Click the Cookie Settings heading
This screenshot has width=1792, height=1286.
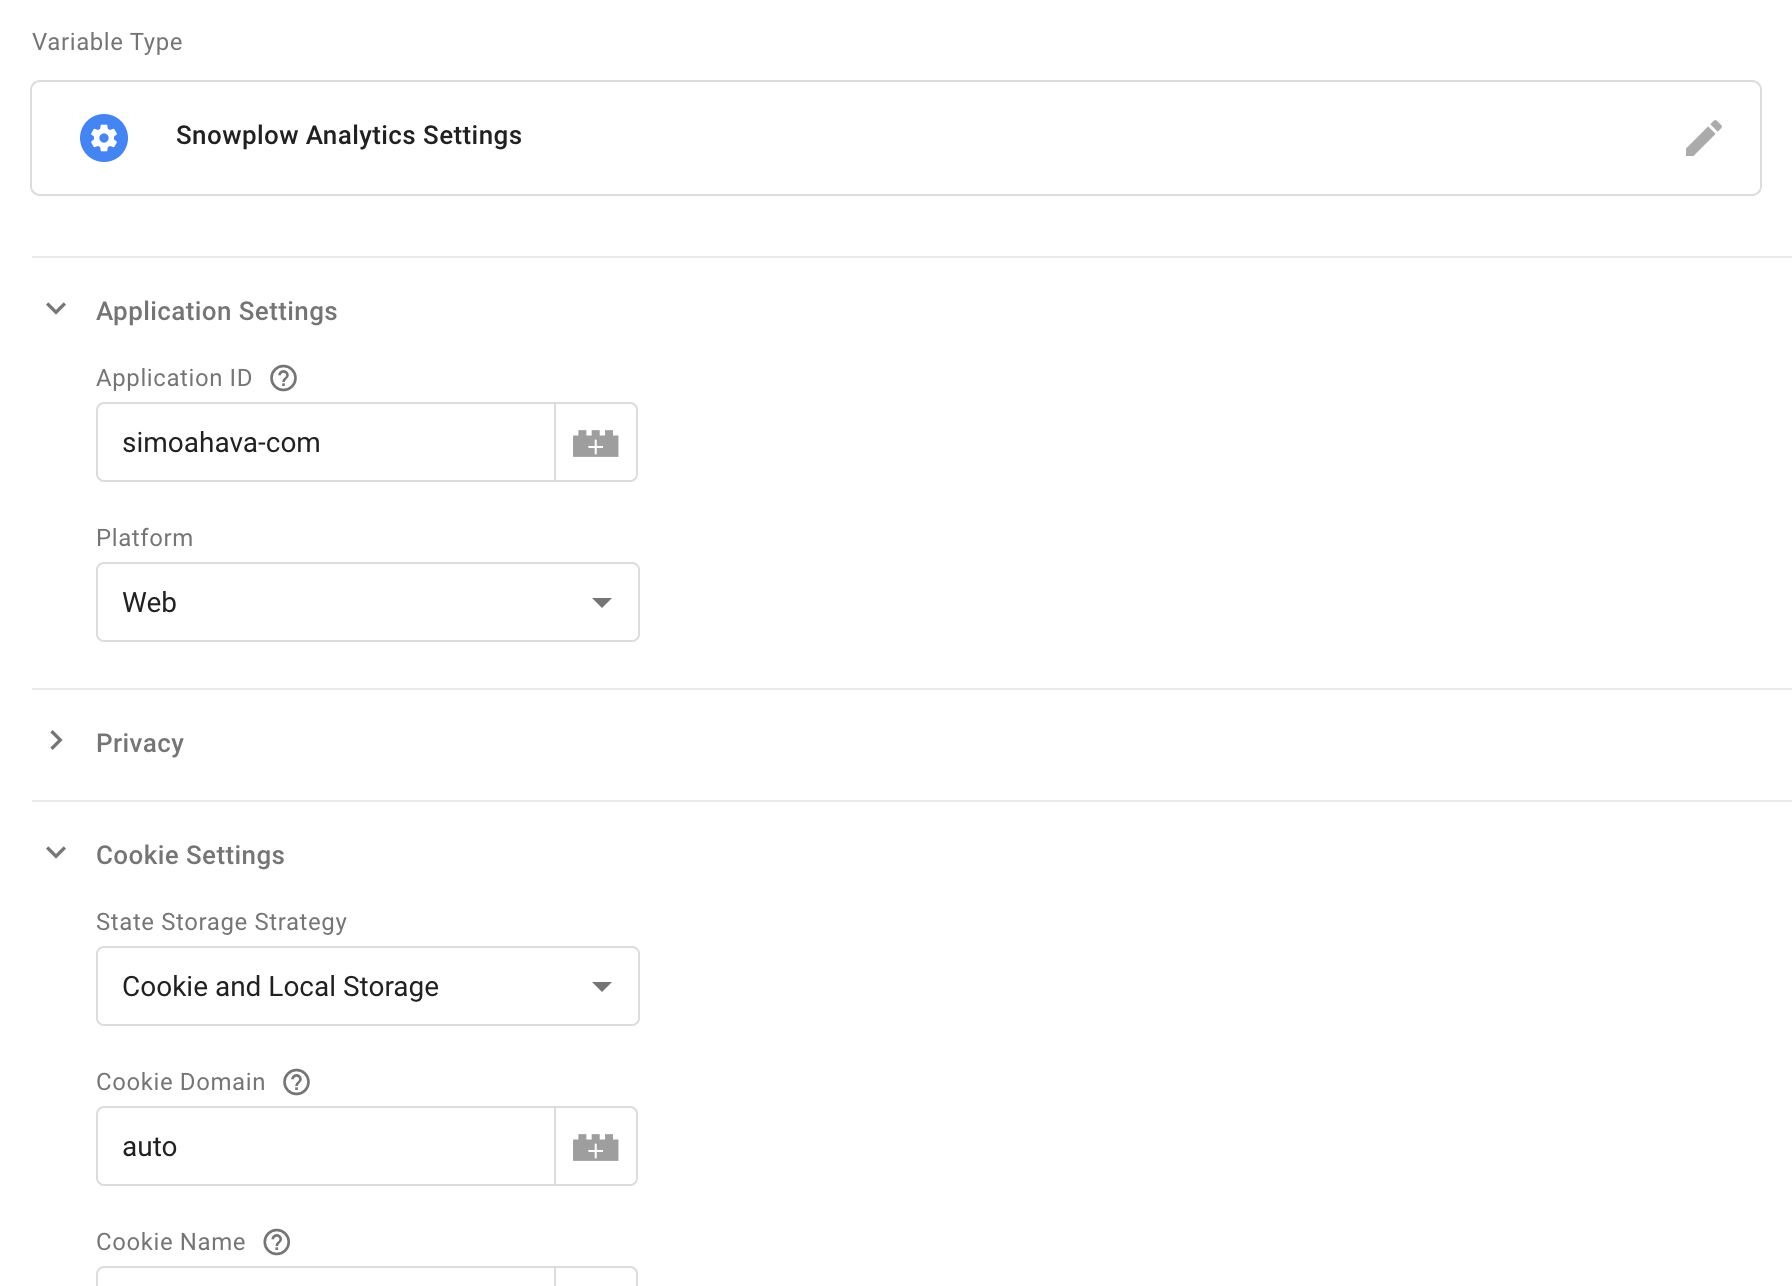click(190, 855)
